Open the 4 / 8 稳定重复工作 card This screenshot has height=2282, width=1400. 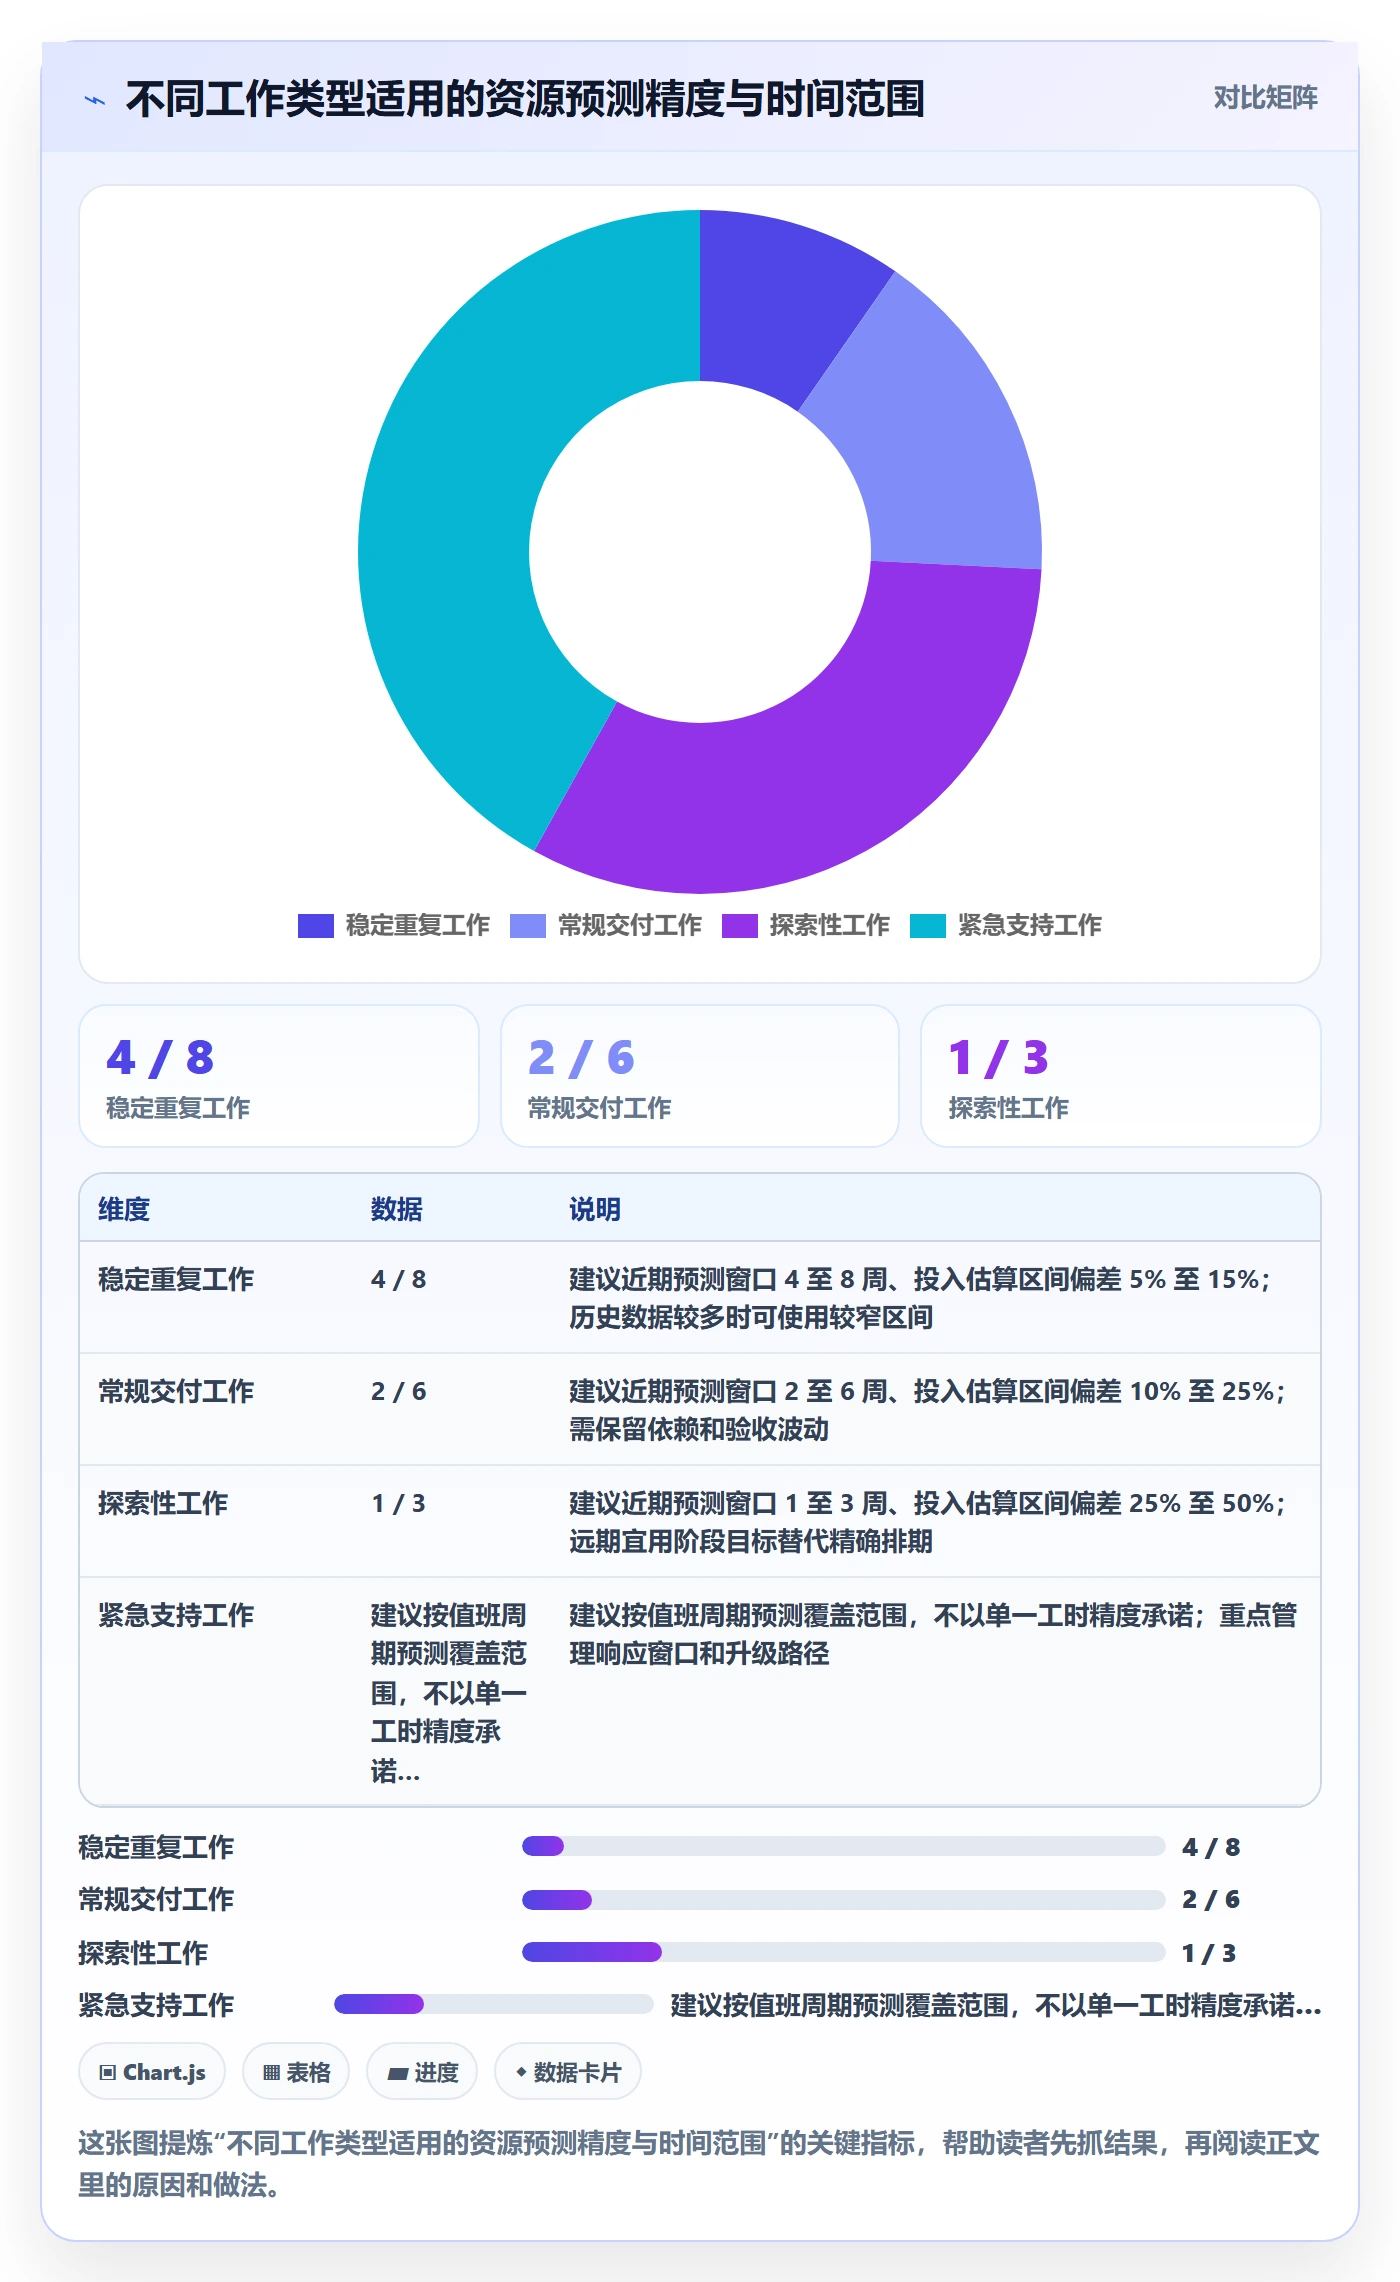(279, 1076)
